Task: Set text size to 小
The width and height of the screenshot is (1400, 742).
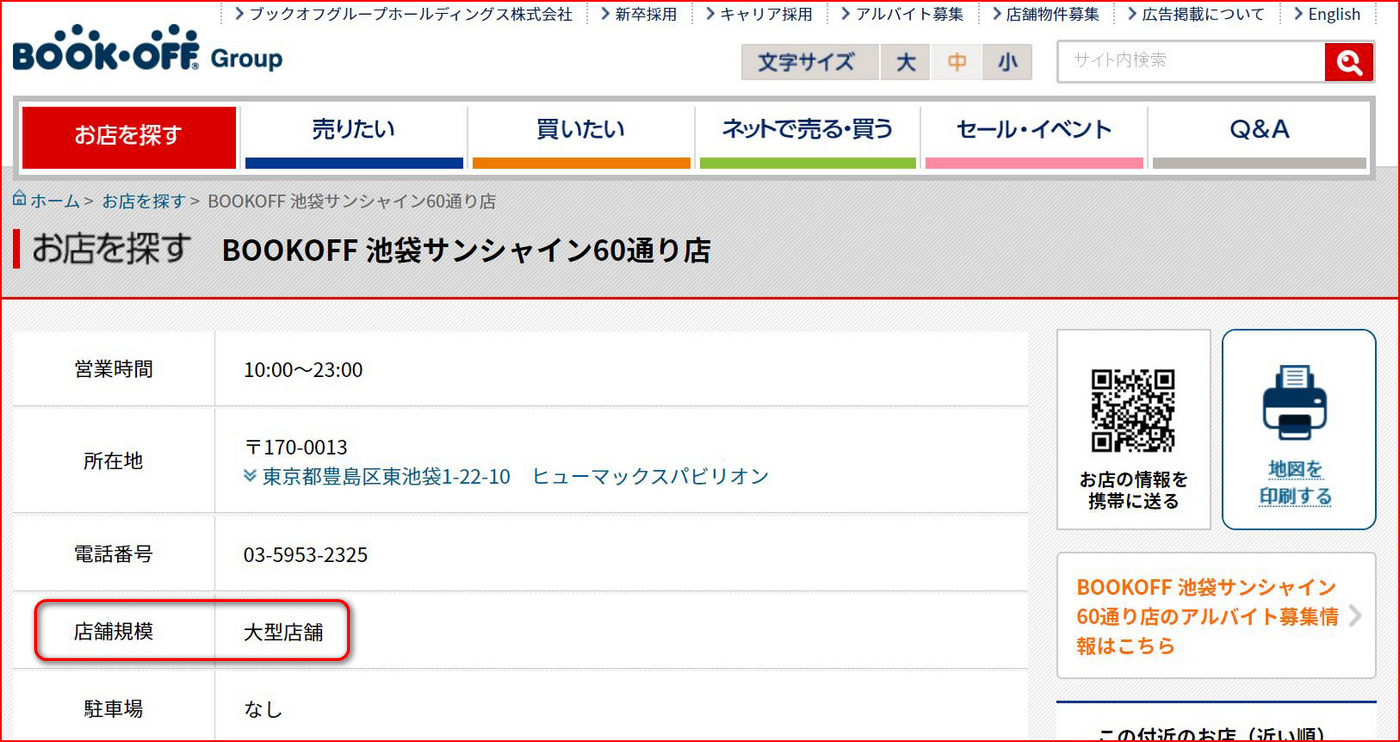Action: [x=1007, y=62]
